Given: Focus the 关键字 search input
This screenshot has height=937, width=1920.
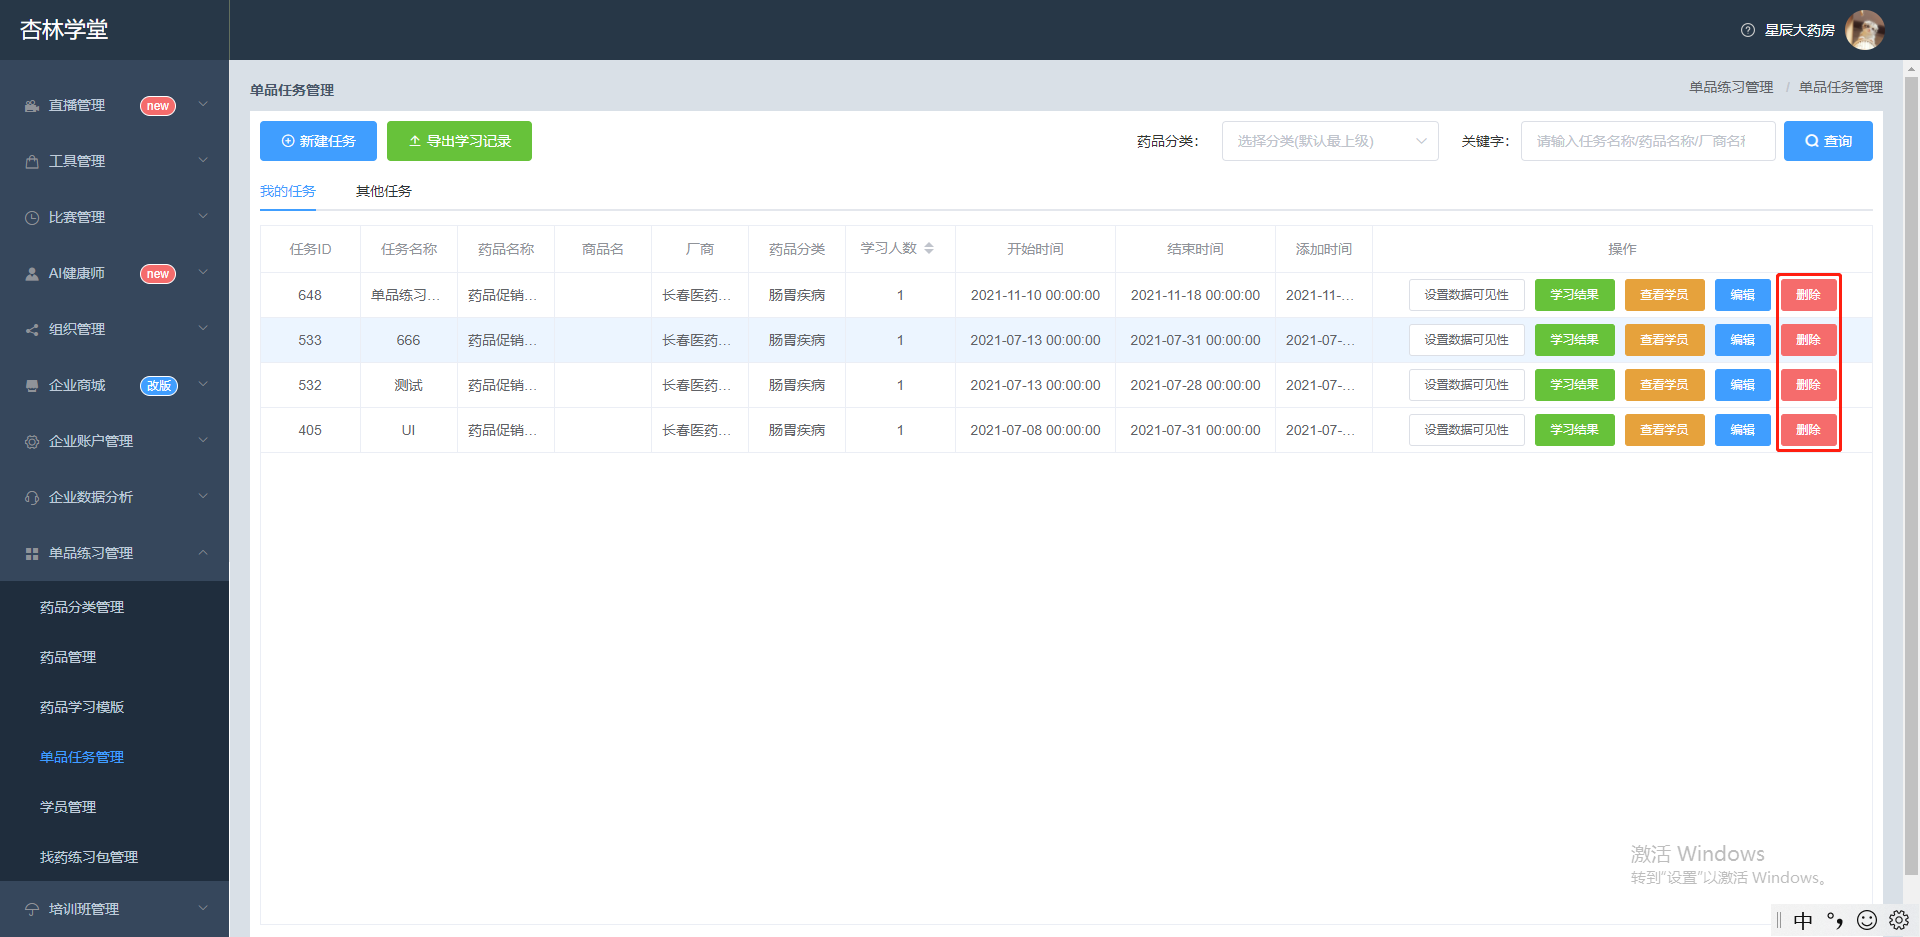Looking at the screenshot, I should (1648, 141).
